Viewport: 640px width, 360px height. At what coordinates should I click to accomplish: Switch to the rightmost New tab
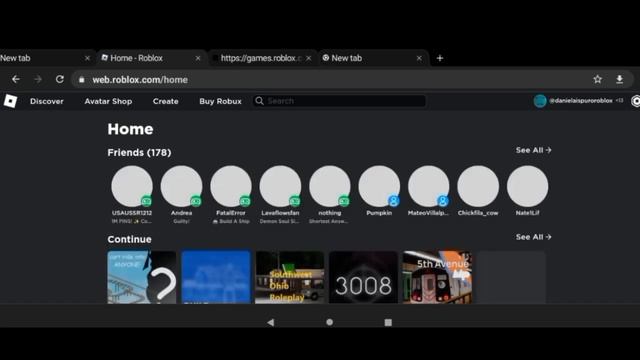(373, 58)
